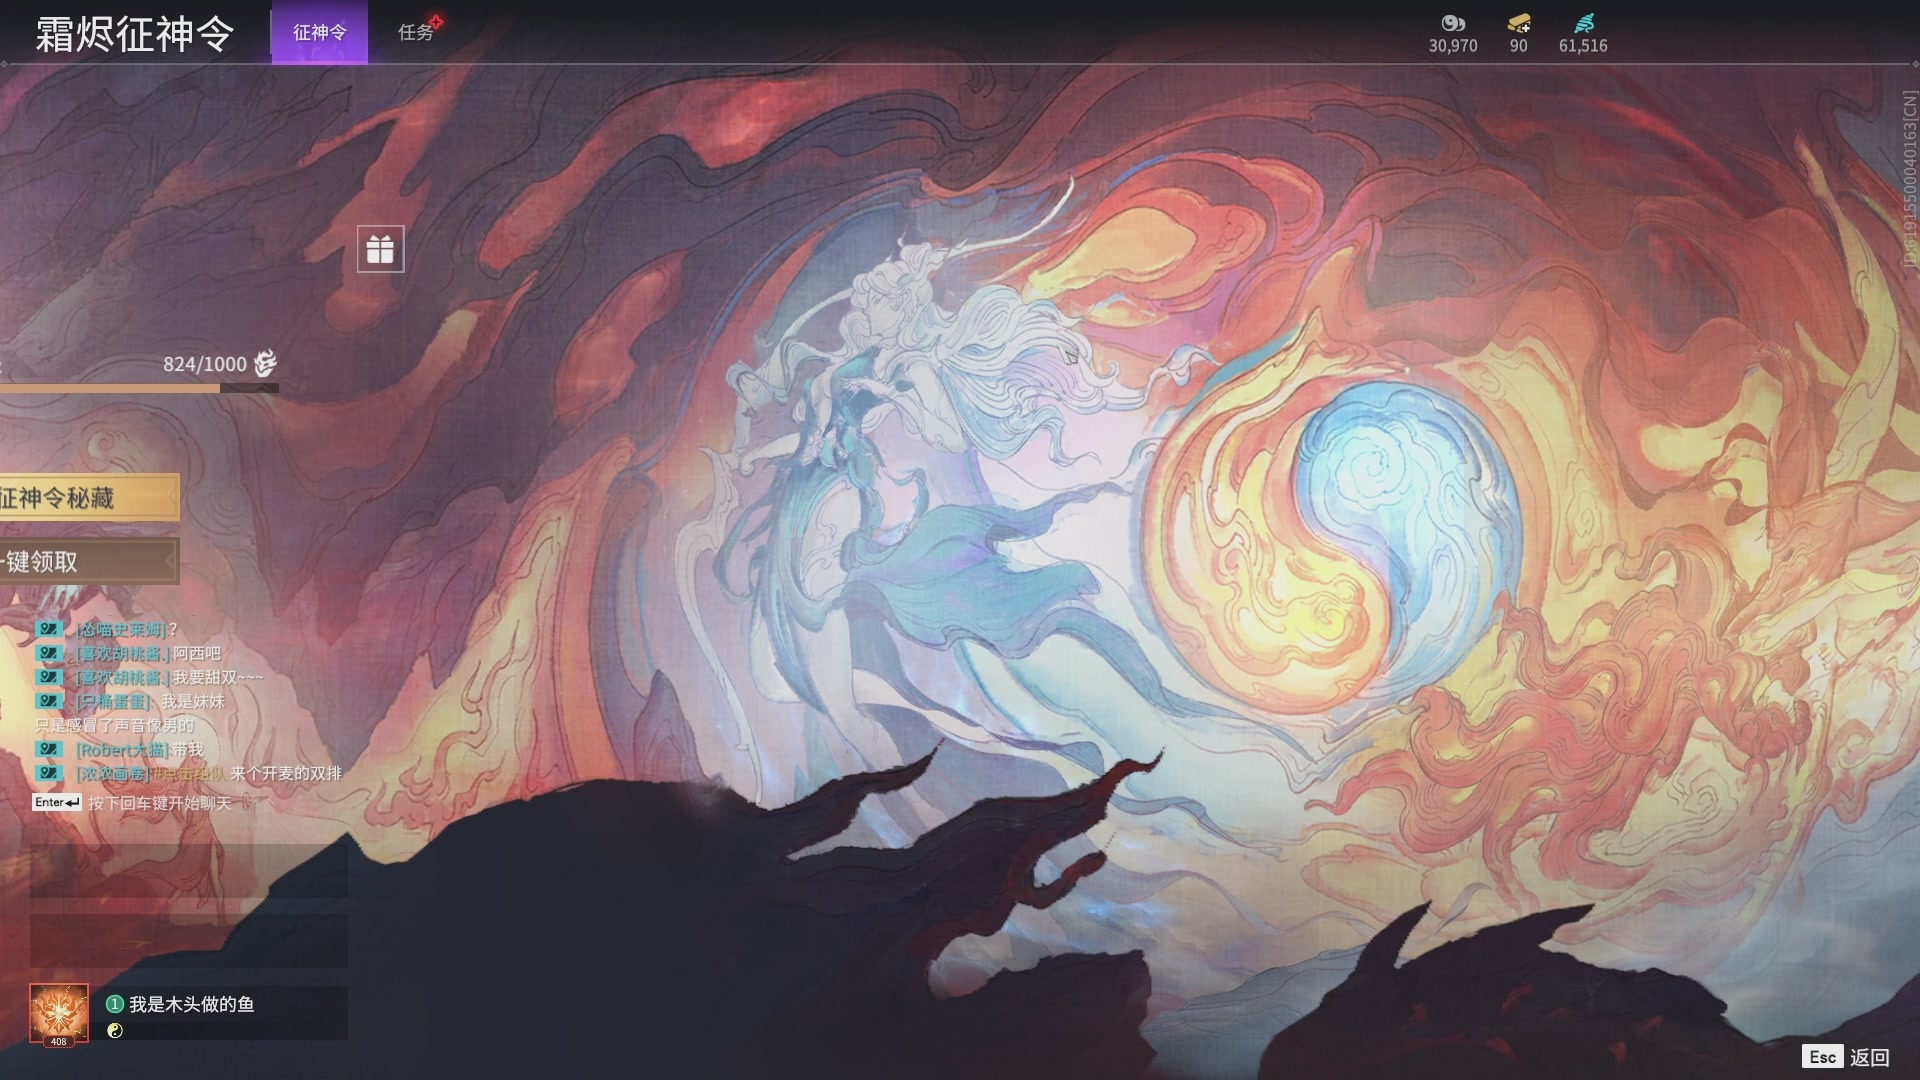Click the teal conch currency icon
The width and height of the screenshot is (1920, 1080).
pos(1583,23)
